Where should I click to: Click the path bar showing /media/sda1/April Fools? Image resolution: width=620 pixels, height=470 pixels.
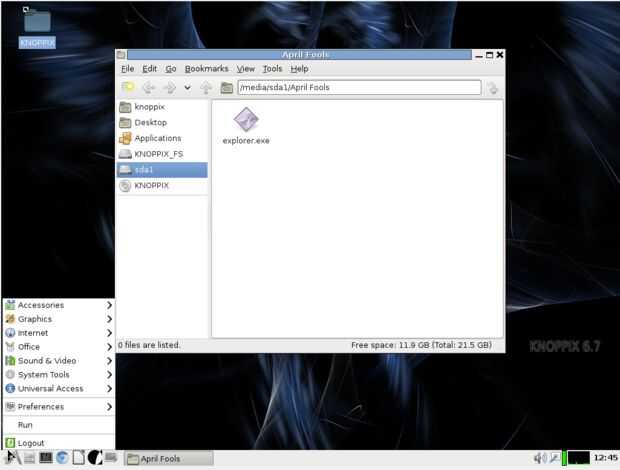click(x=359, y=87)
